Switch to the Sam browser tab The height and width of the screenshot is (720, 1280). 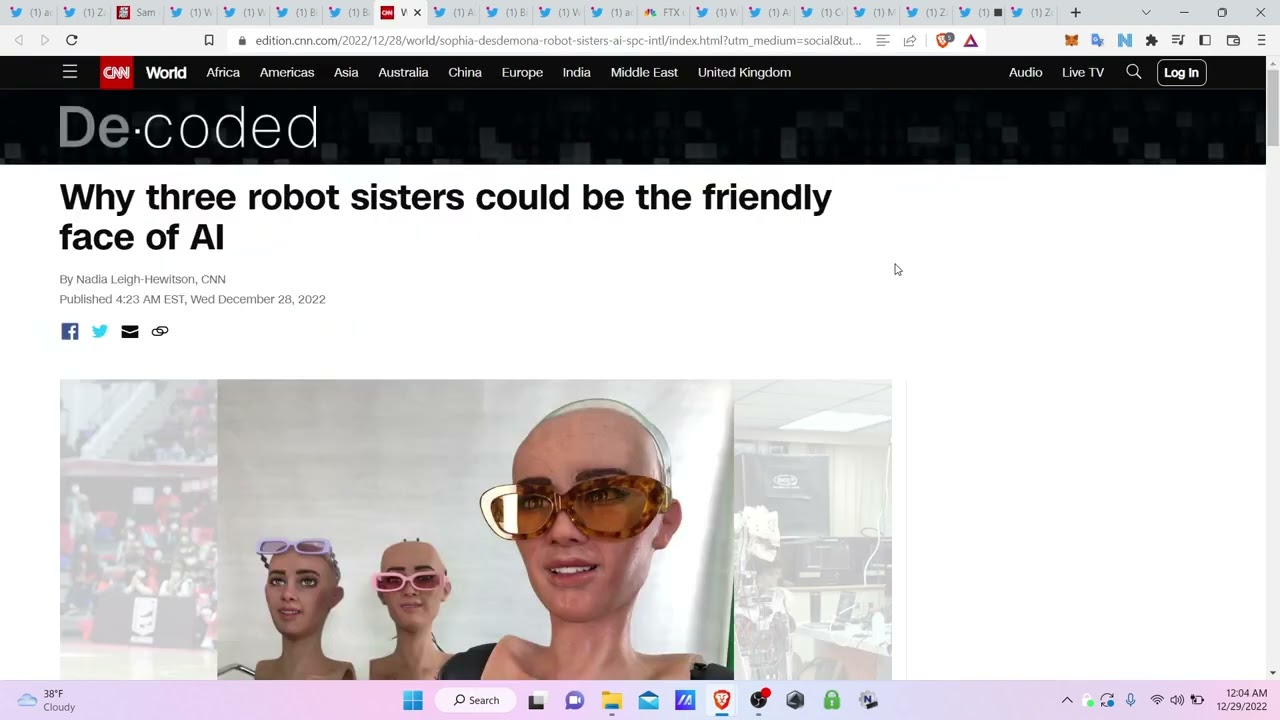click(x=136, y=12)
